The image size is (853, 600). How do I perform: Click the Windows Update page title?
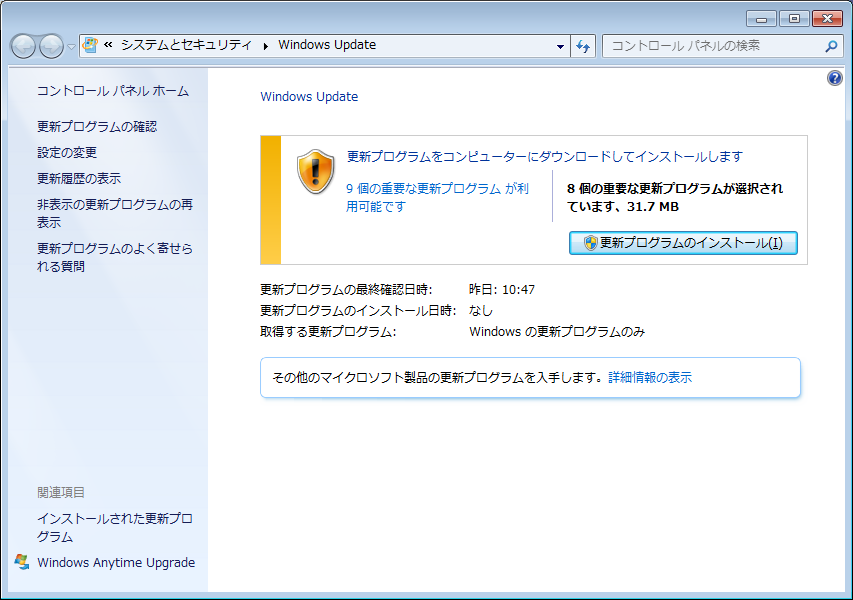309,97
